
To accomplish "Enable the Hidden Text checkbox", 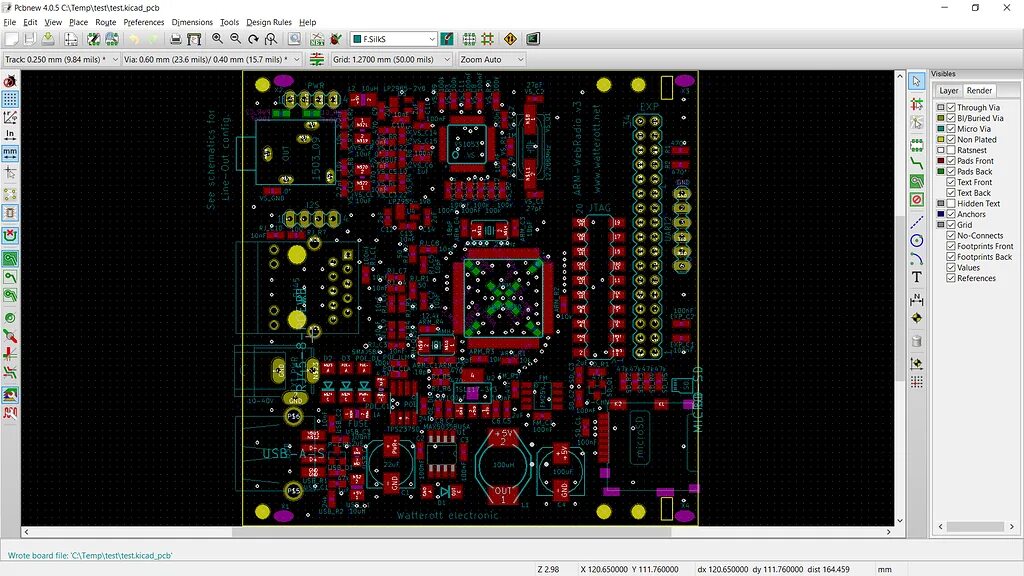I will coord(951,204).
